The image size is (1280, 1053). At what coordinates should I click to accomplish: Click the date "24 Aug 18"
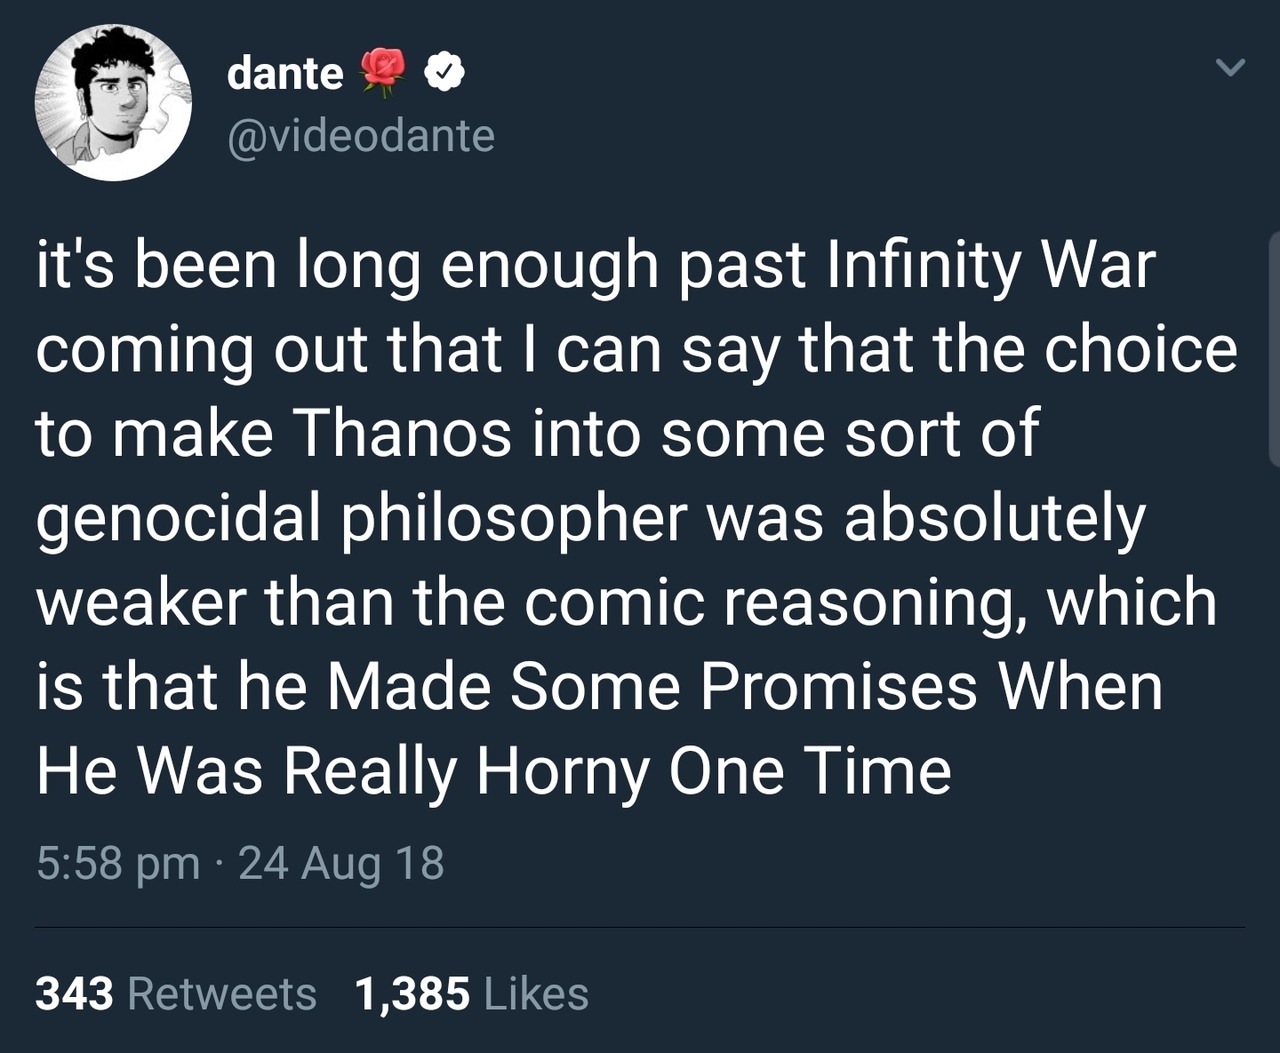(x=341, y=863)
